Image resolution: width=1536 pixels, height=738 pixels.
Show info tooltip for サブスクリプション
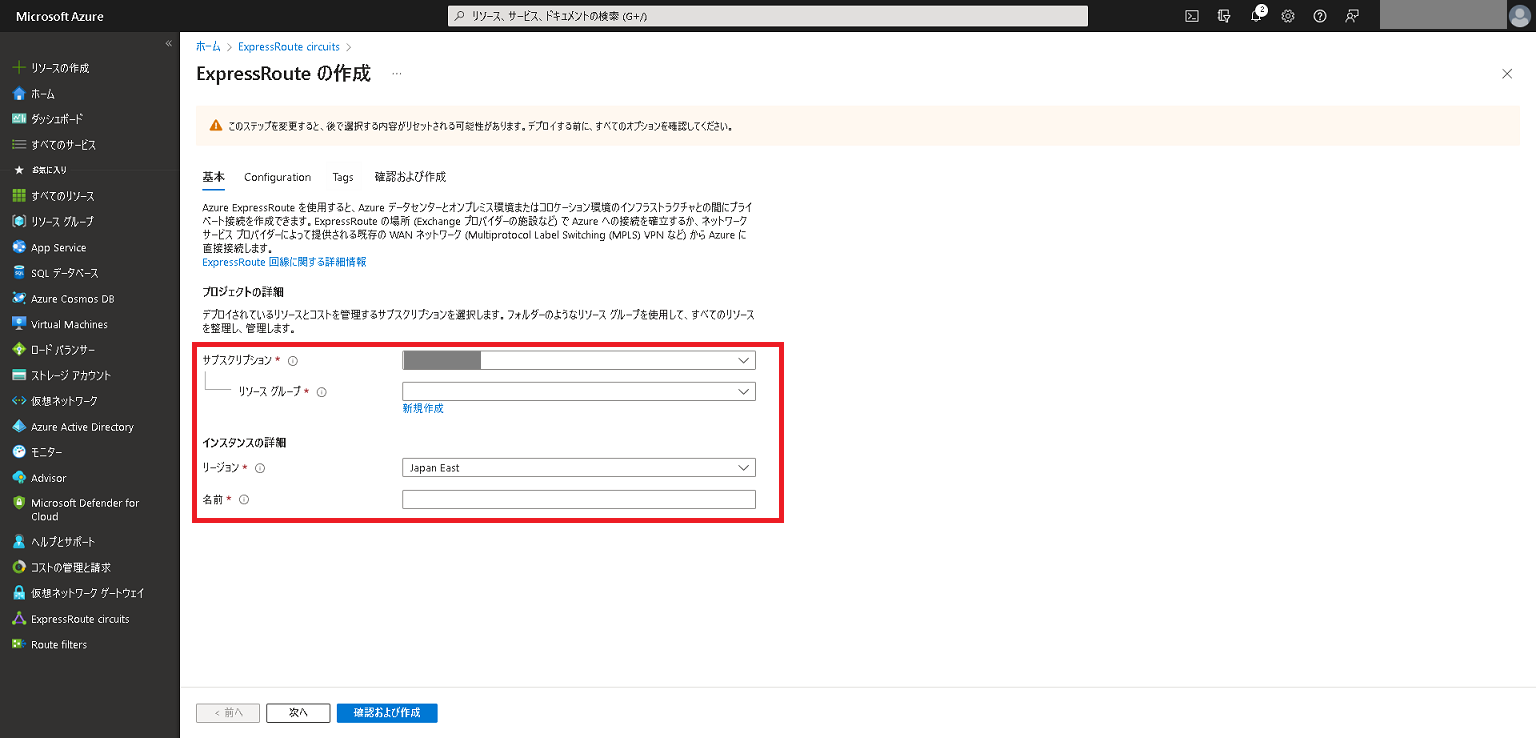coord(292,360)
